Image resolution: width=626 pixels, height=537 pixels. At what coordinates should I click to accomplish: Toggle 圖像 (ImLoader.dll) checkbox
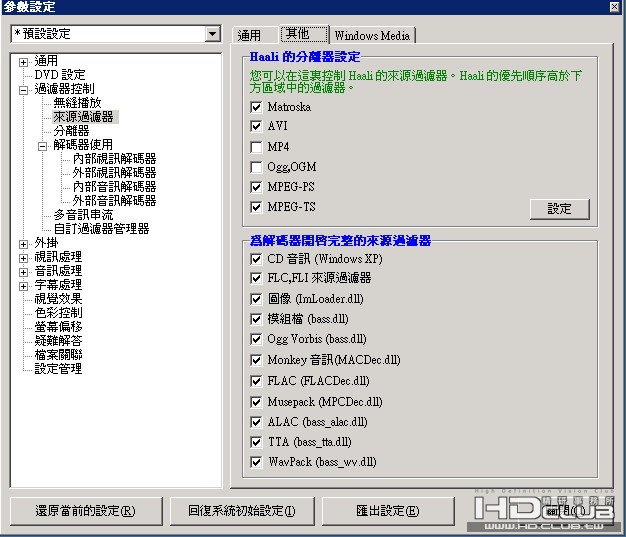pyautogui.click(x=256, y=299)
